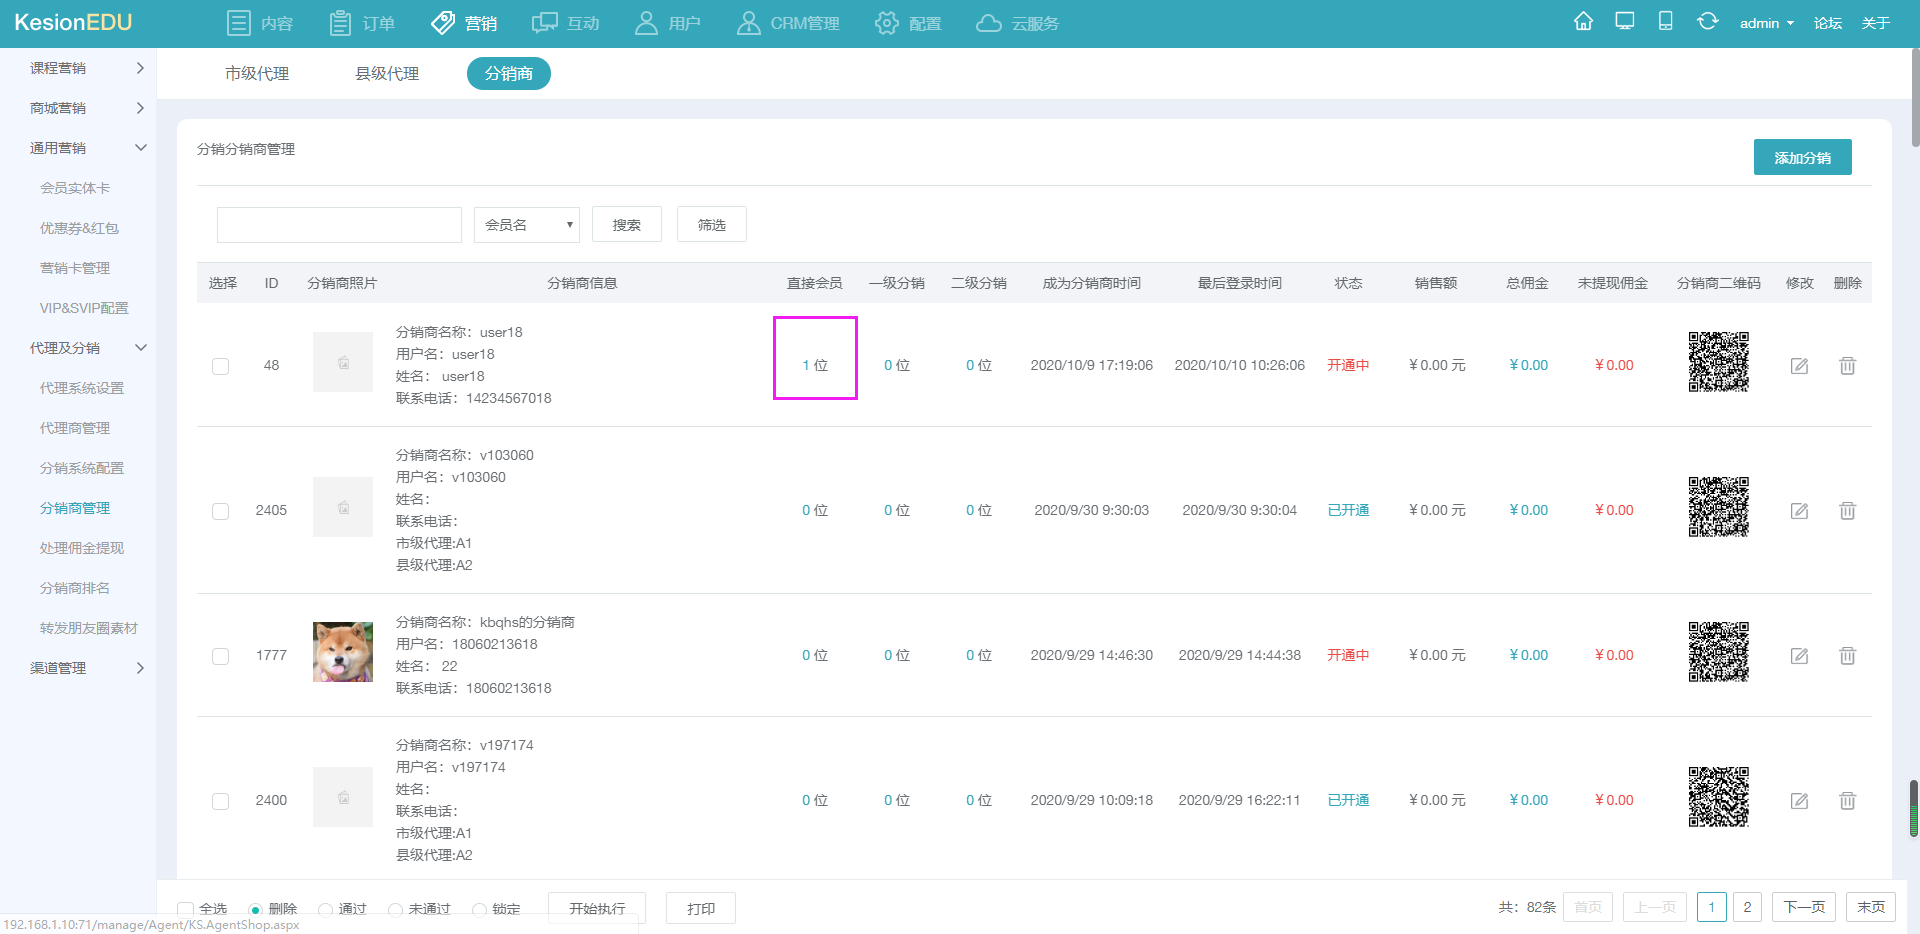Focus the distributor search text field

339,225
